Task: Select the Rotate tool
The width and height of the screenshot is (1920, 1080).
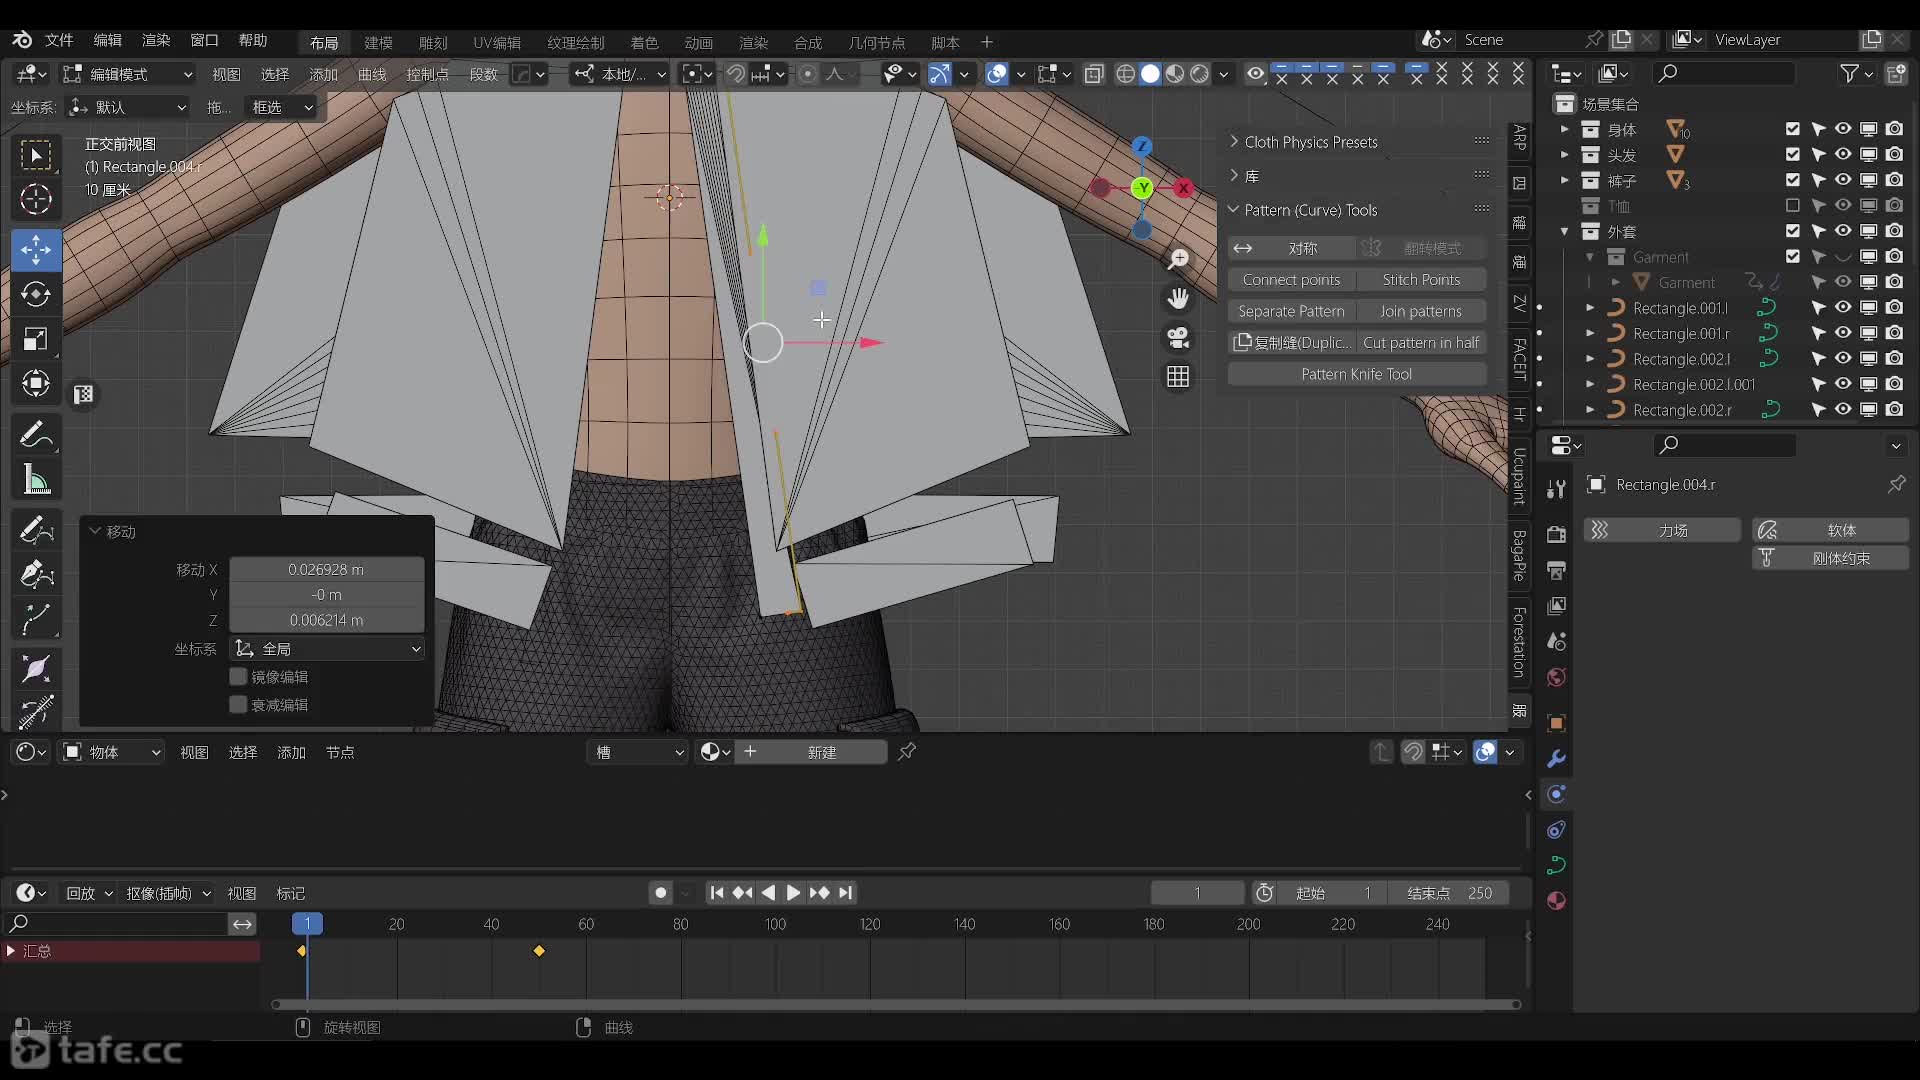Action: [x=36, y=295]
